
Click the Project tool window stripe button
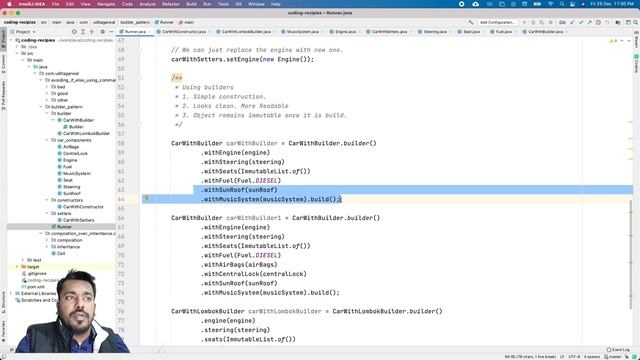tap(3, 40)
